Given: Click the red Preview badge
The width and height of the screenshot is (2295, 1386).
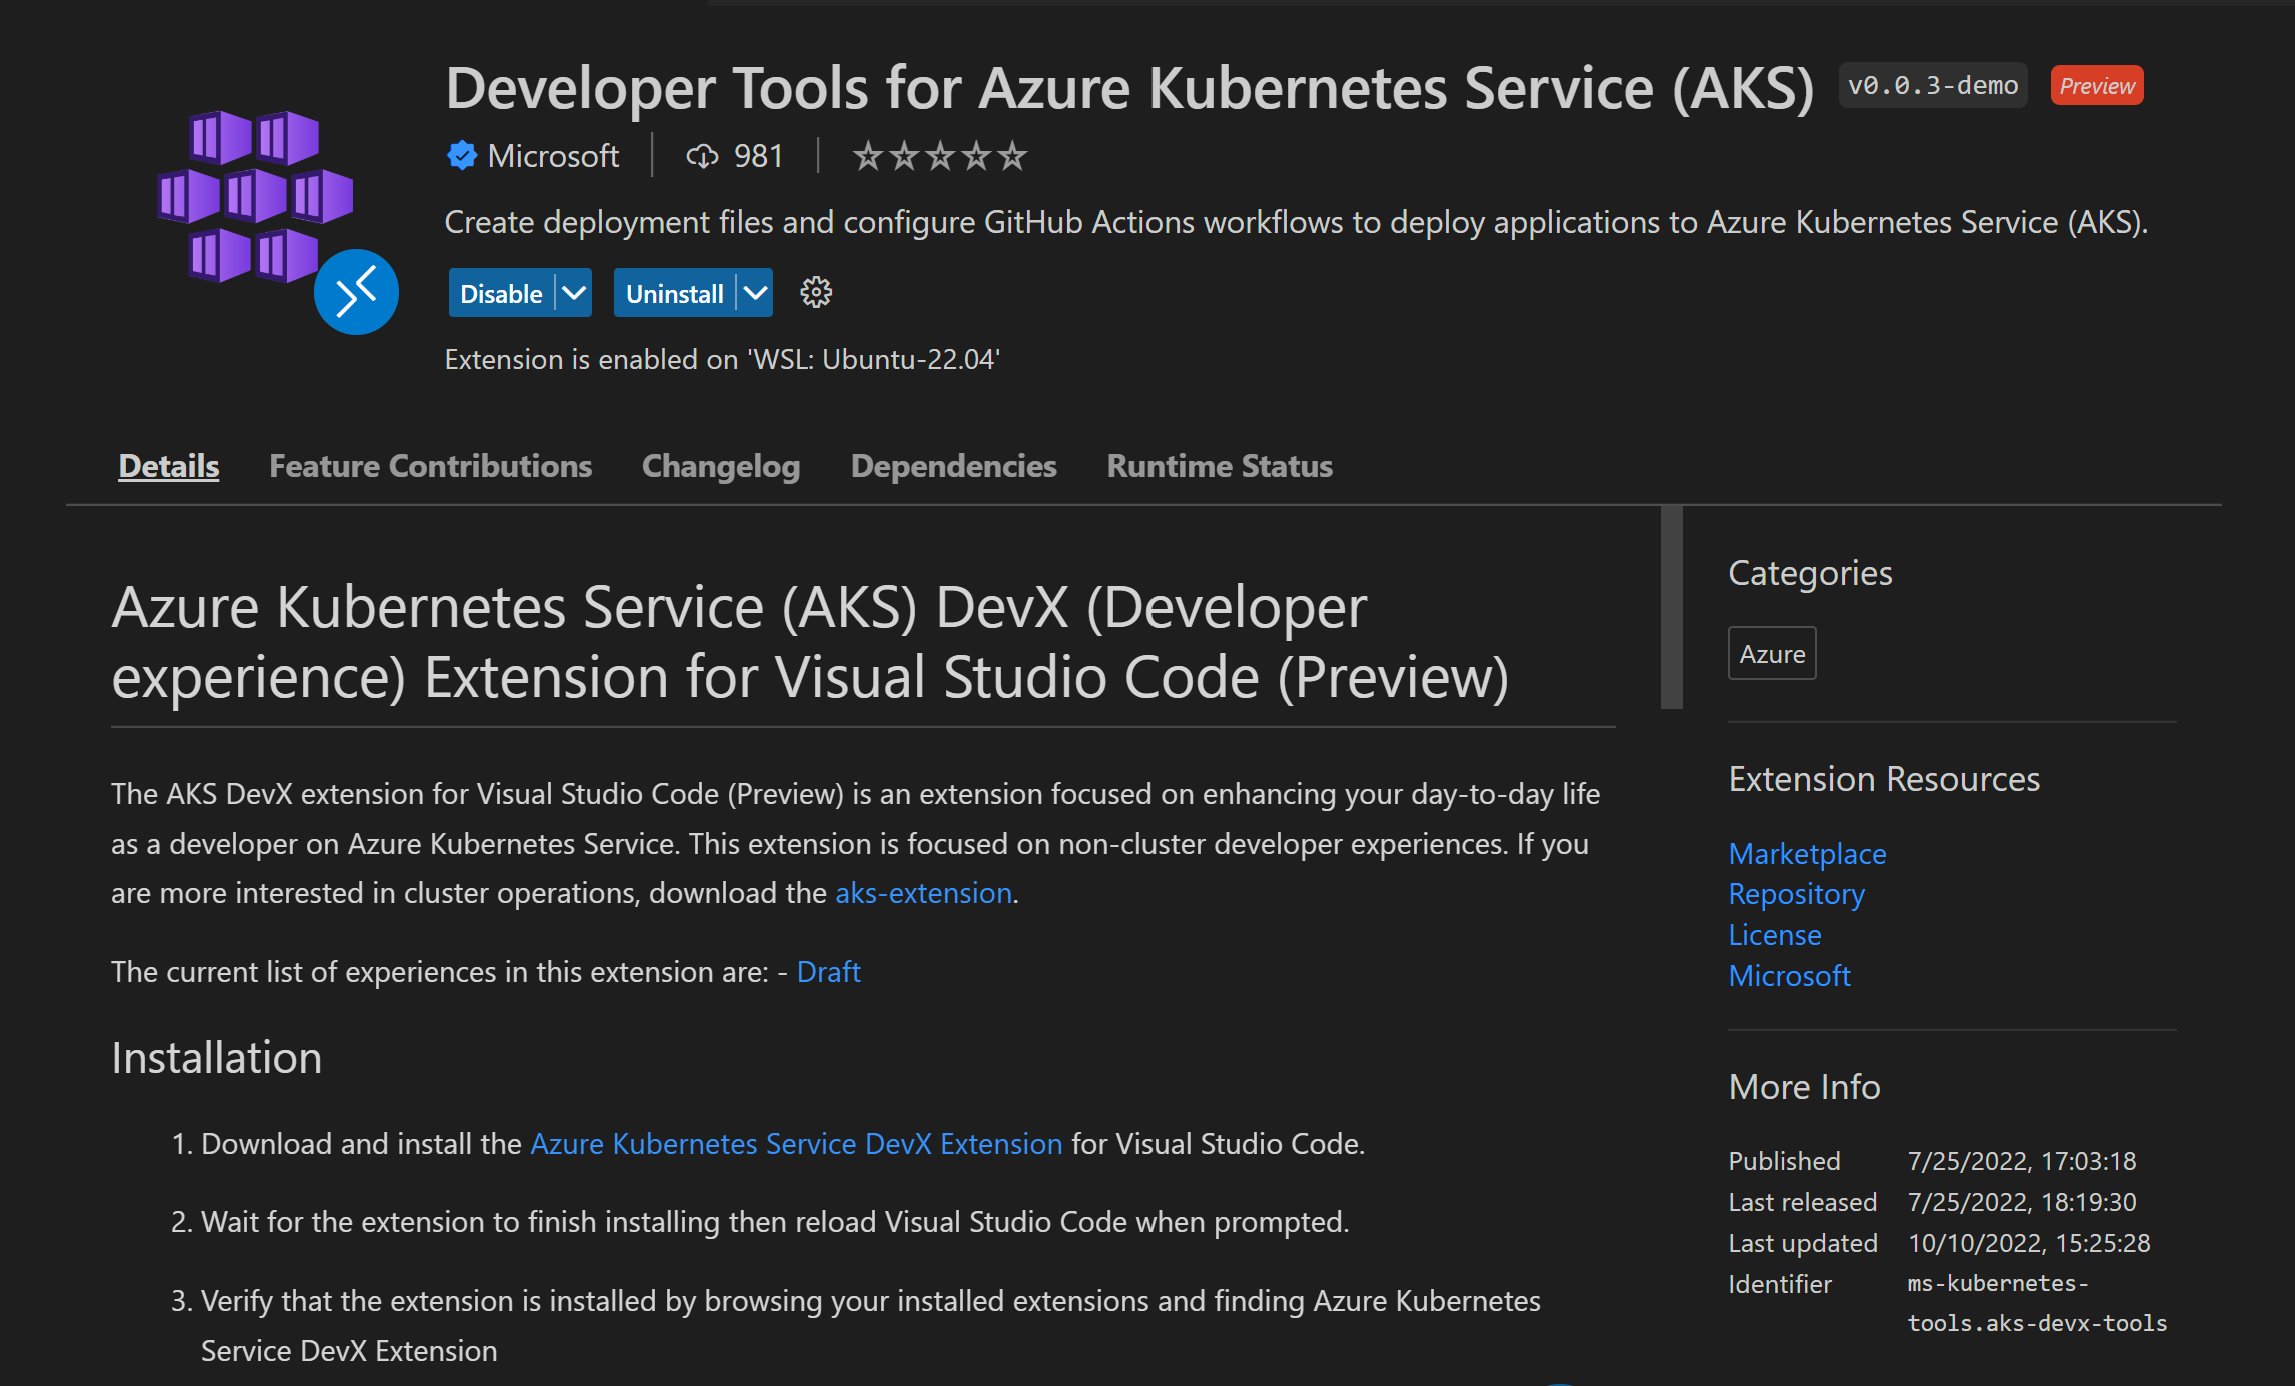Looking at the screenshot, I should [x=2096, y=86].
